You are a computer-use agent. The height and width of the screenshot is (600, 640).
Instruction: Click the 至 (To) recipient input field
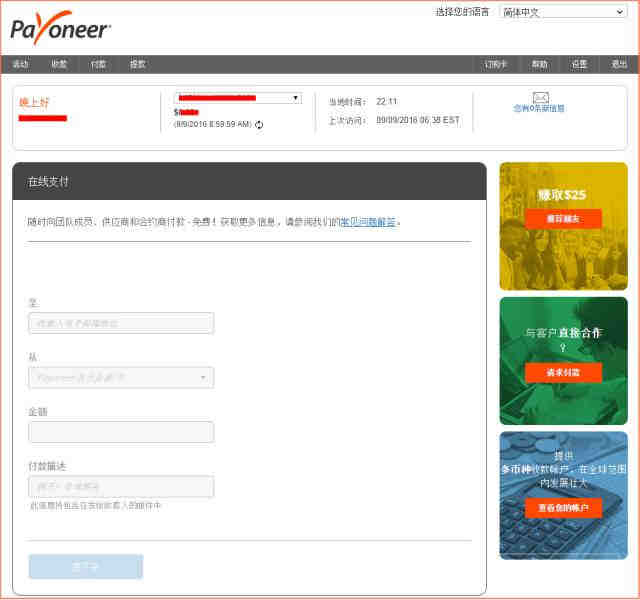(121, 323)
